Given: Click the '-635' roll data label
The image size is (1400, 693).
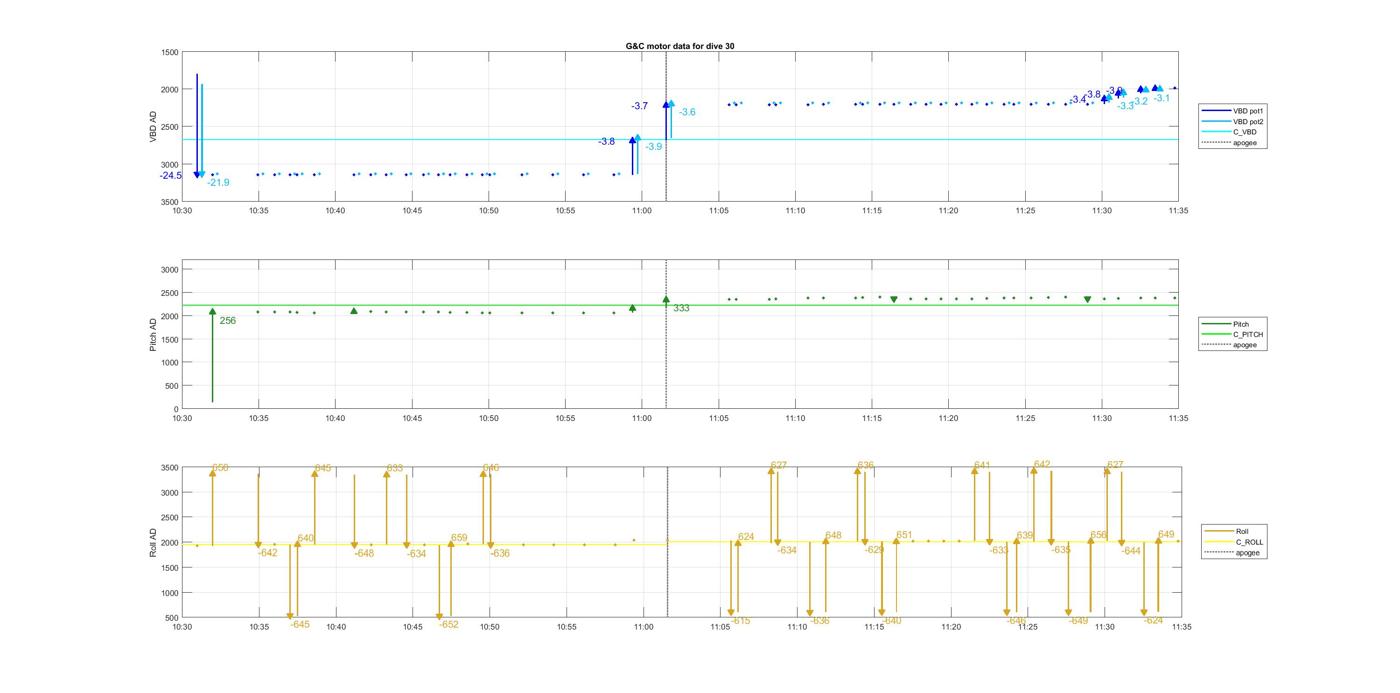Looking at the screenshot, I should pyautogui.click(x=1061, y=550).
